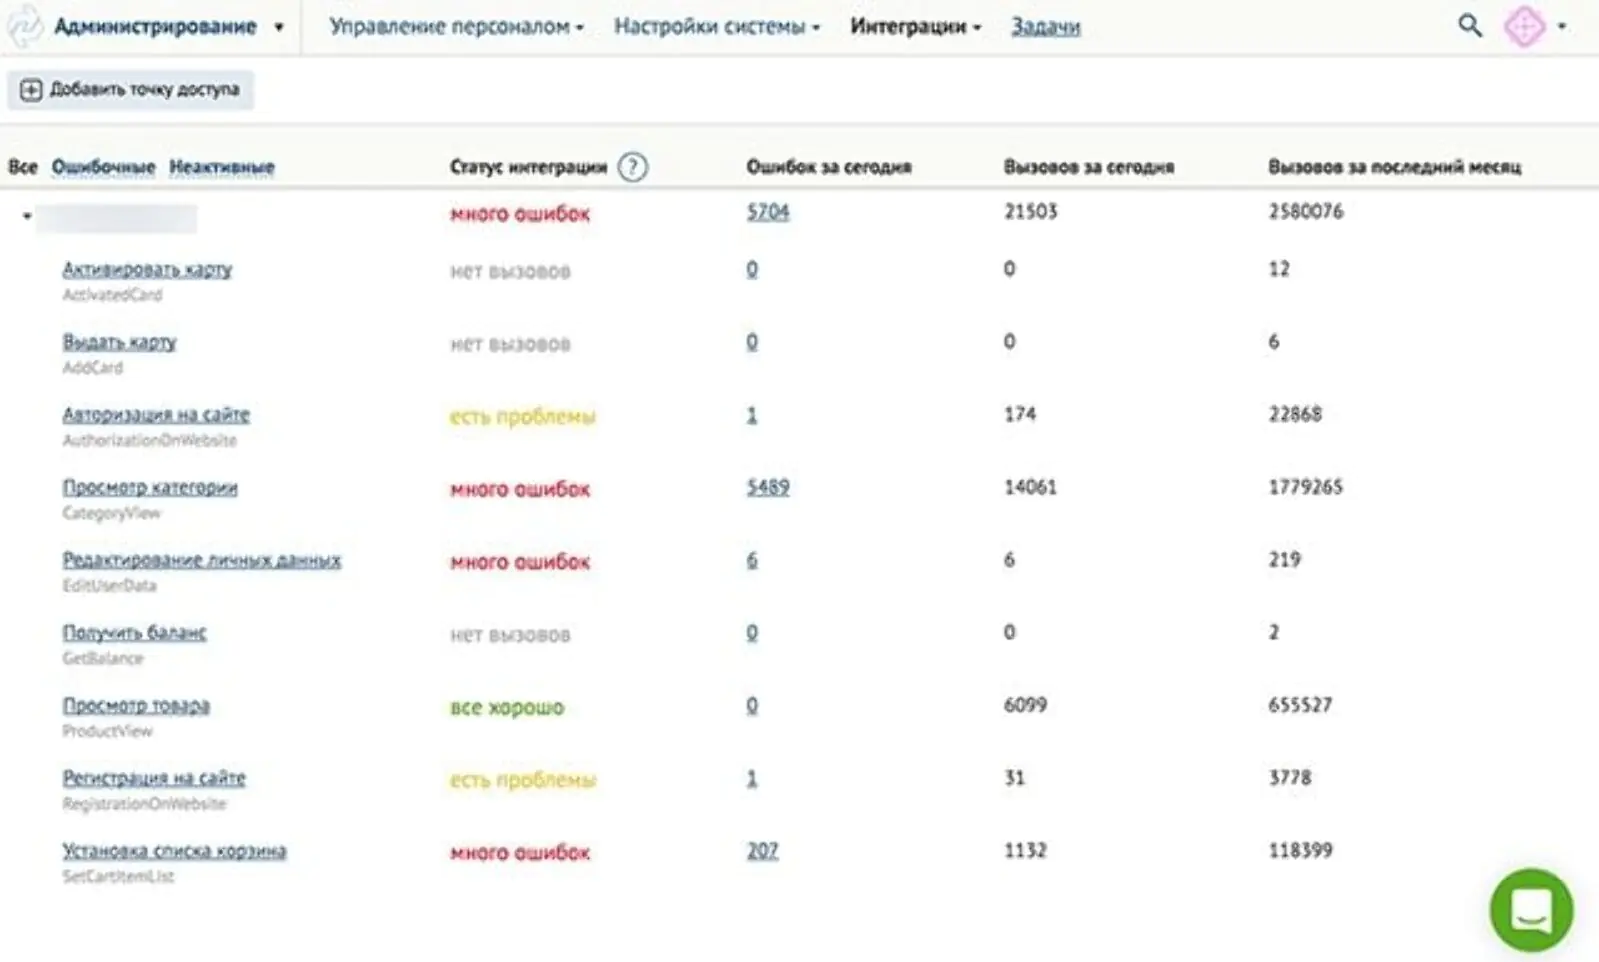Screen dimensions: 1599x962
Task: Open the Просмотр категории integration
Action: pos(150,487)
